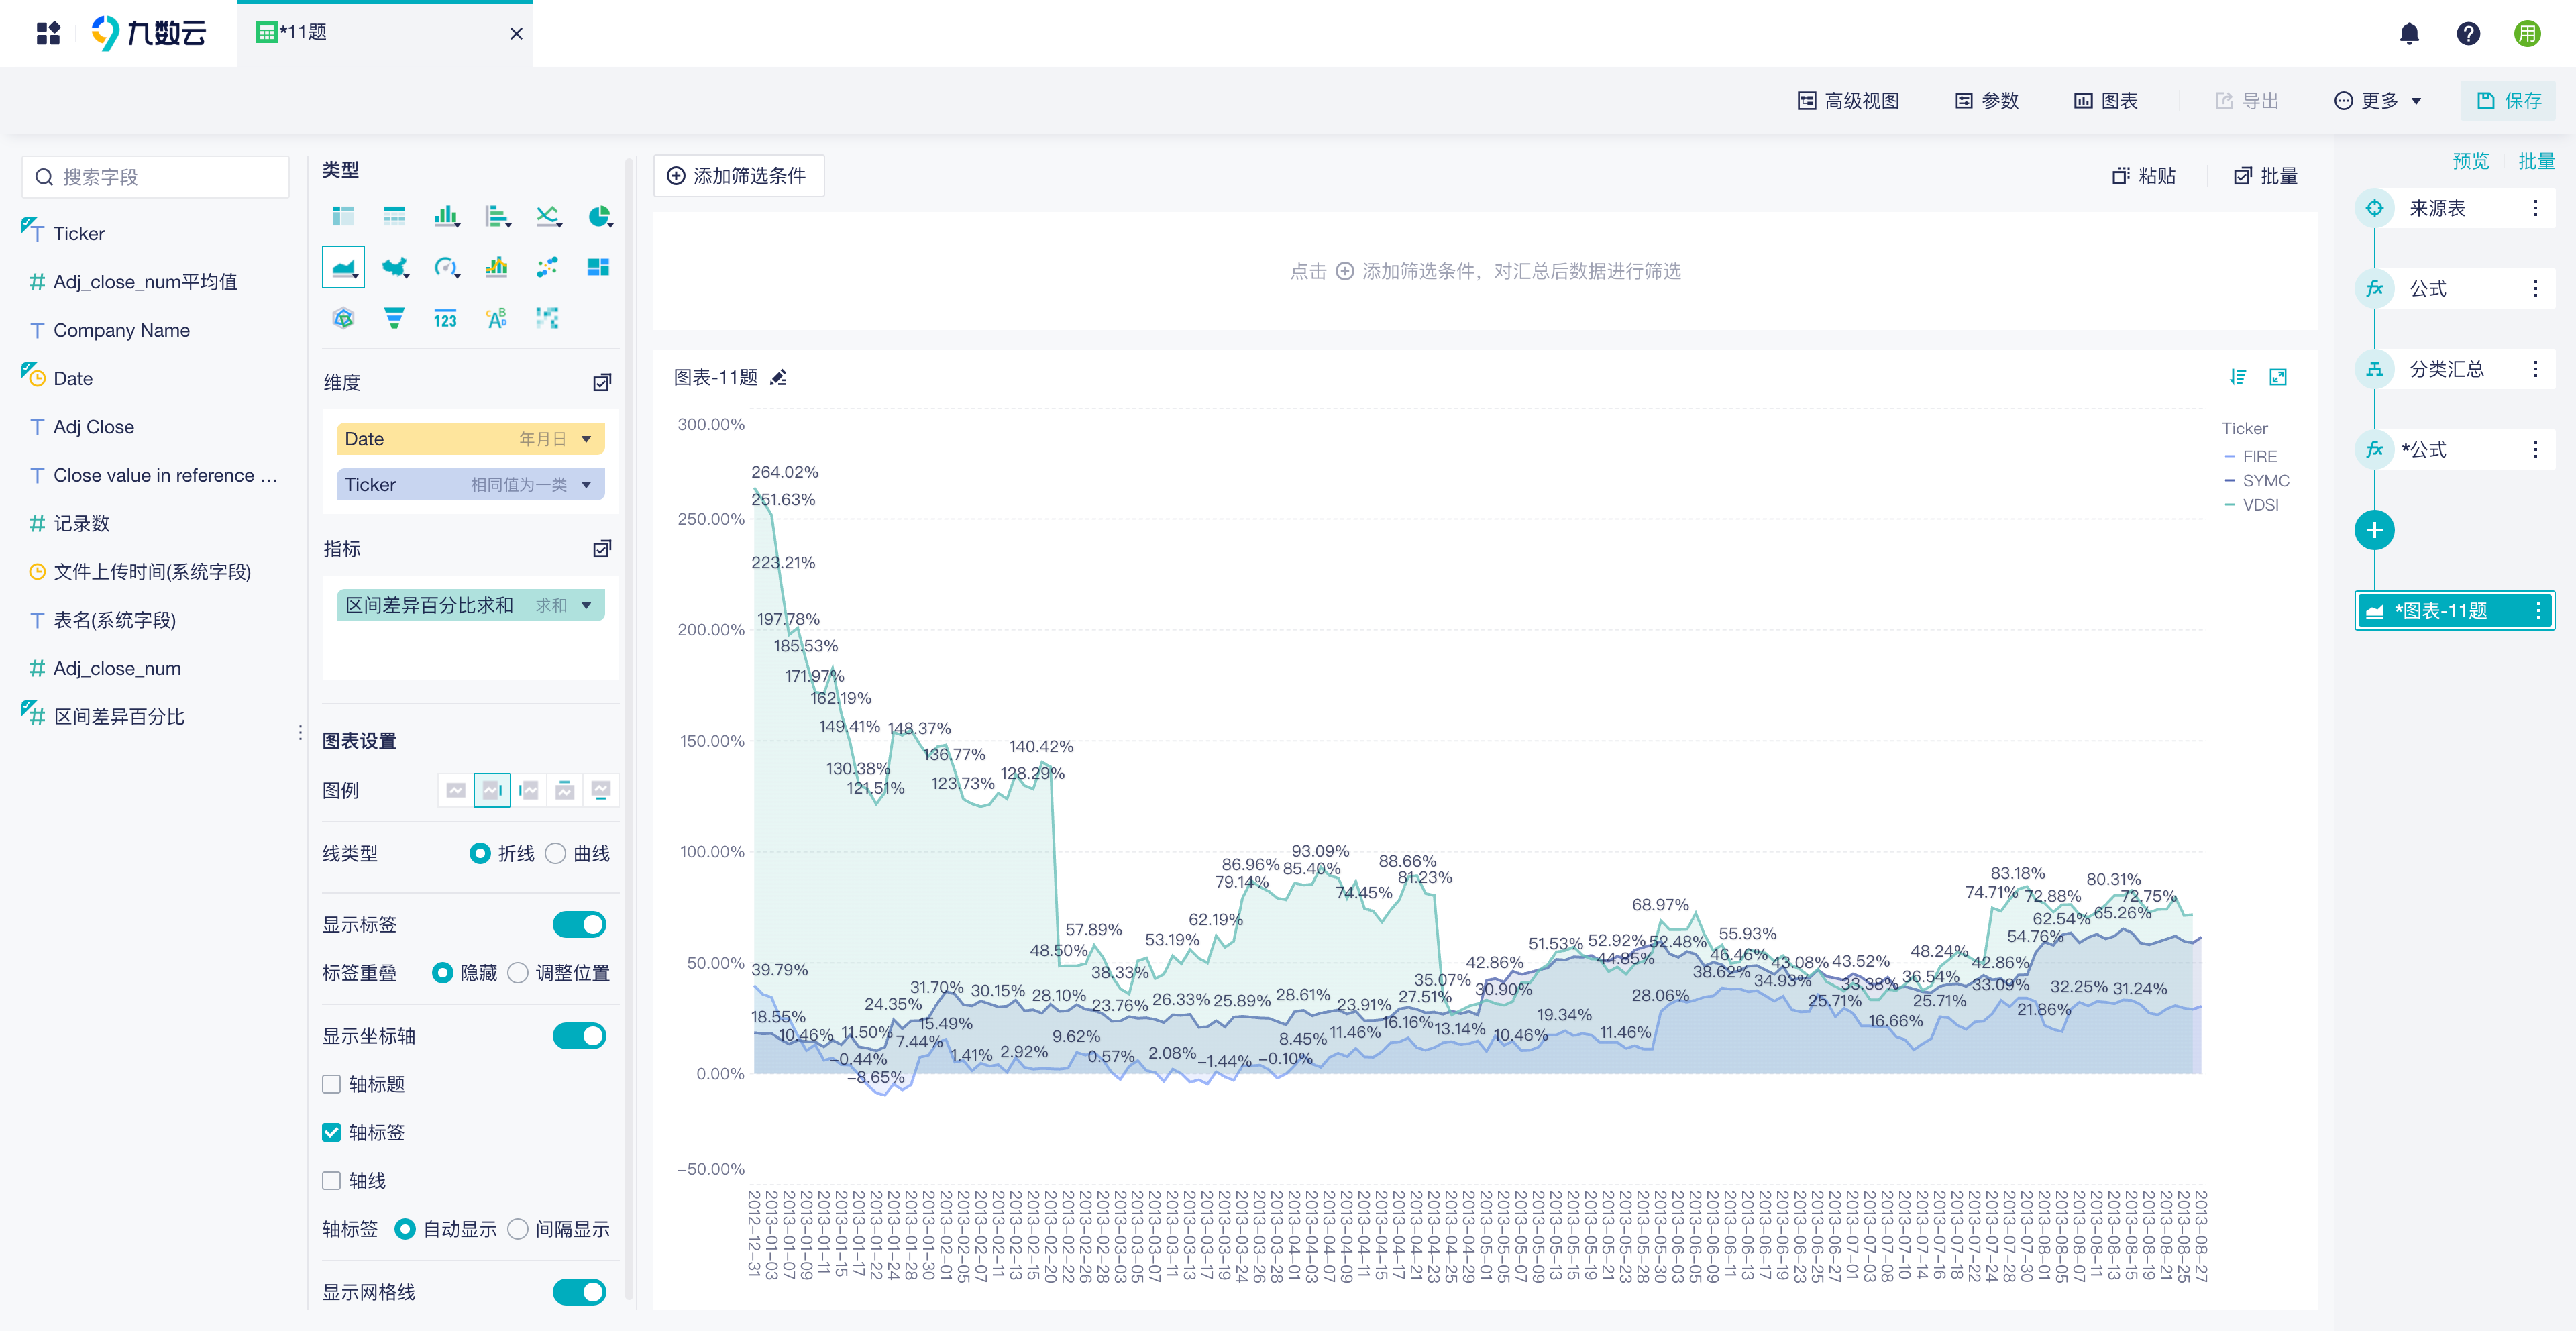Select the map chart type icon
This screenshot has width=2576, height=1331.
point(395,267)
